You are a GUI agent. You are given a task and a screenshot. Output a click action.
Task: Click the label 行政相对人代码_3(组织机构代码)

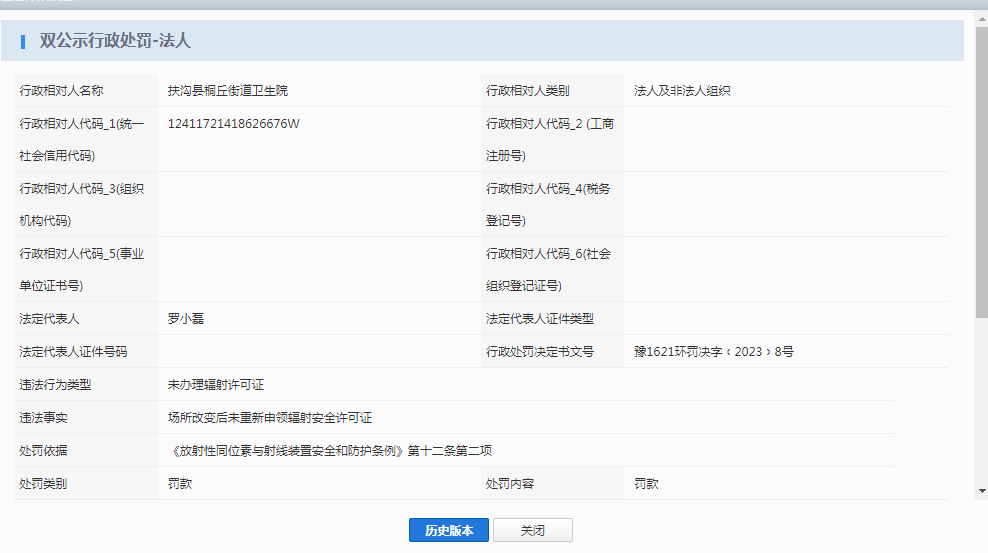(x=82, y=204)
